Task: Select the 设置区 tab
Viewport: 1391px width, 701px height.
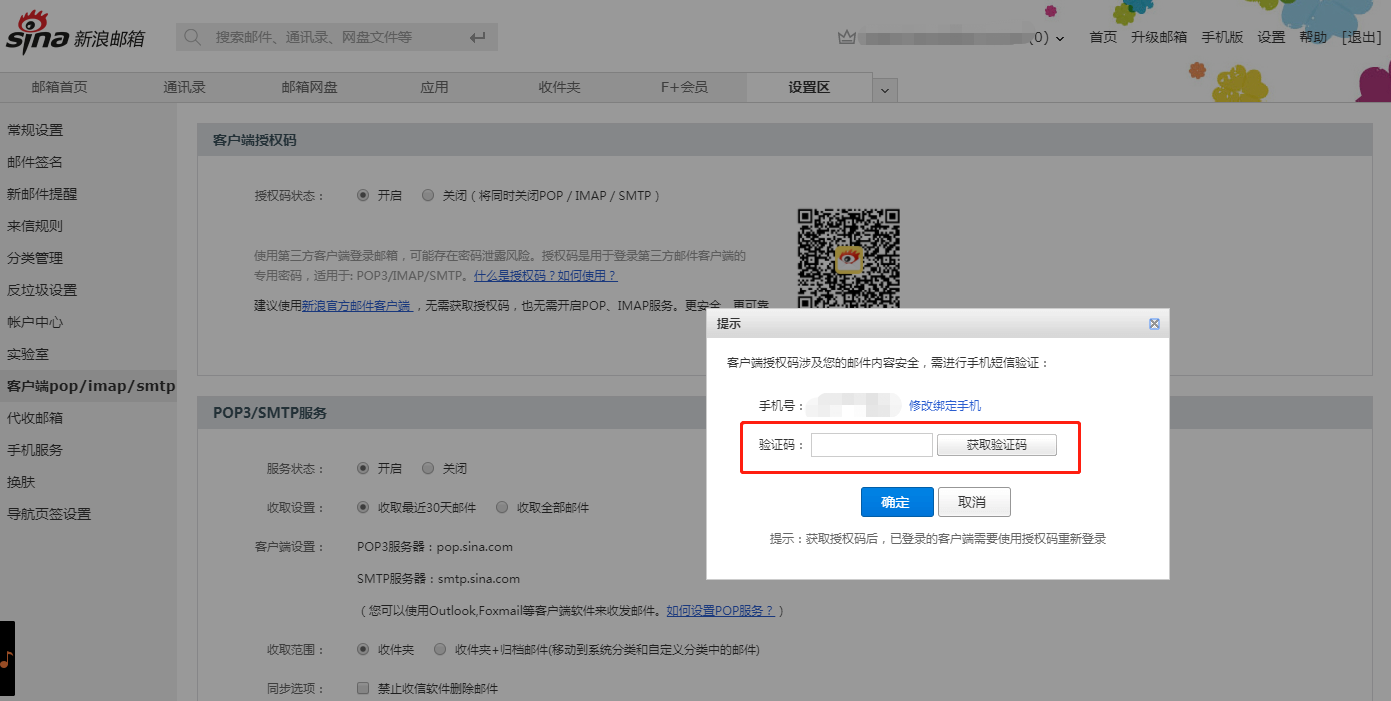Action: (x=809, y=87)
